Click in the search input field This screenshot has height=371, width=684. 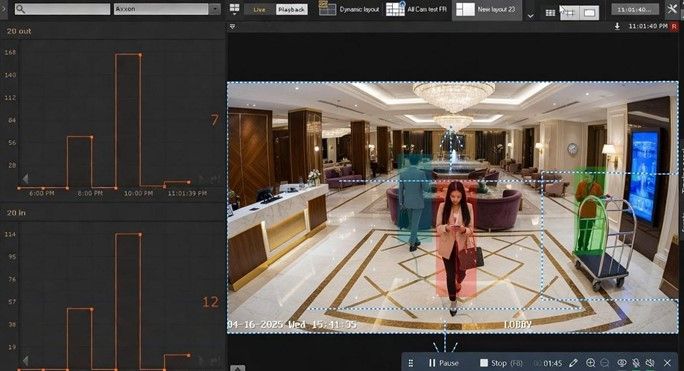(x=62, y=9)
